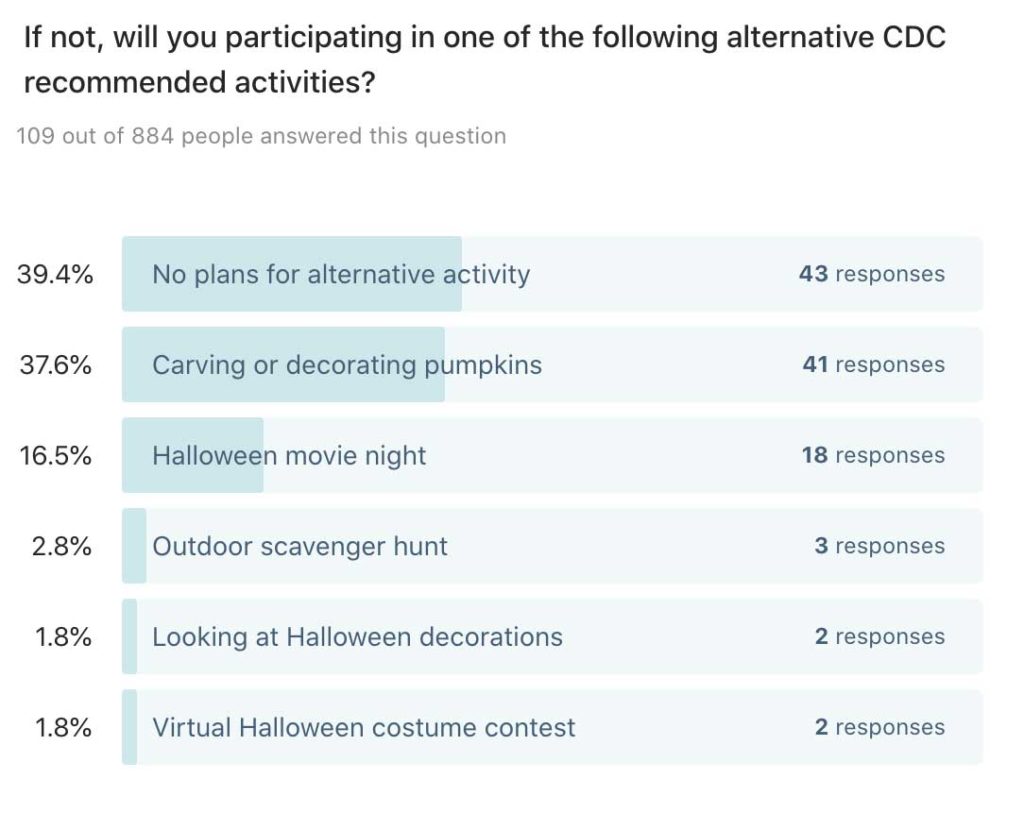This screenshot has height=813, width=1024.
Task: Click the 16.5% percentage value
Action: tap(55, 456)
